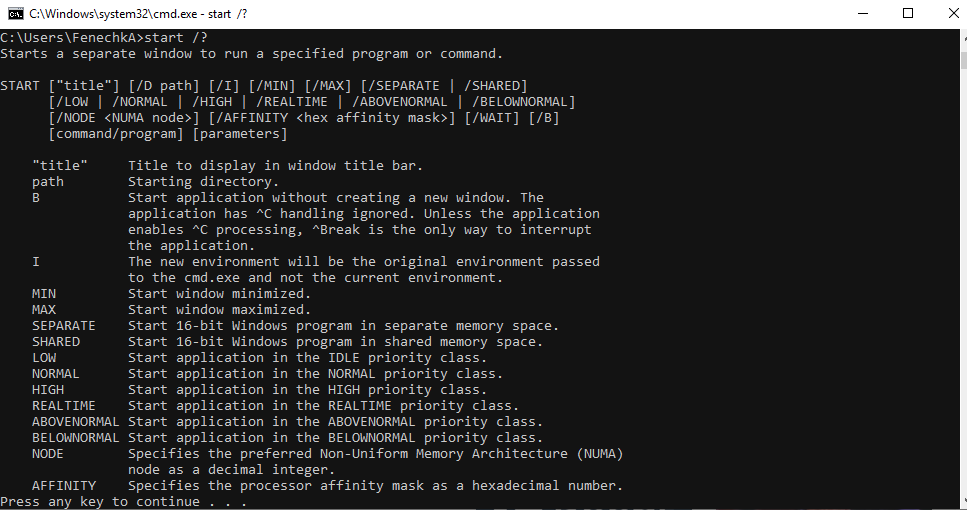Click the 'Press any key to continue' line
This screenshot has height=510, width=967.
point(123,501)
